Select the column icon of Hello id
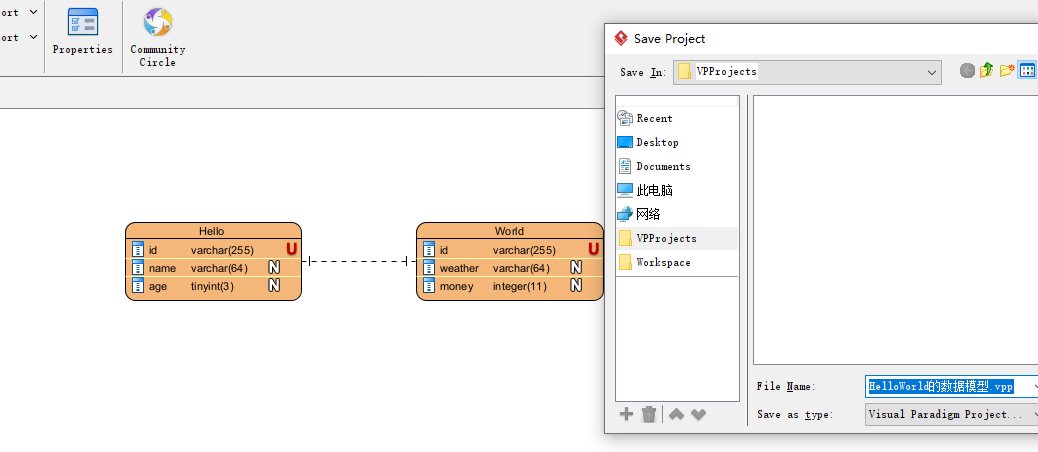This screenshot has height=452, width=1038. [x=138, y=249]
